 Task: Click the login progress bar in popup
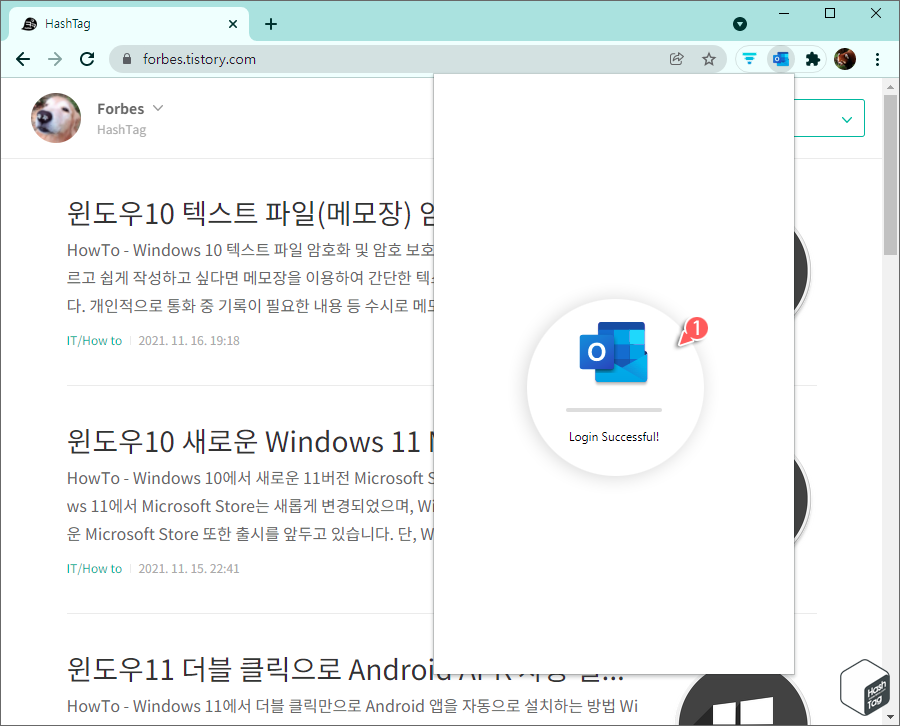click(x=614, y=410)
